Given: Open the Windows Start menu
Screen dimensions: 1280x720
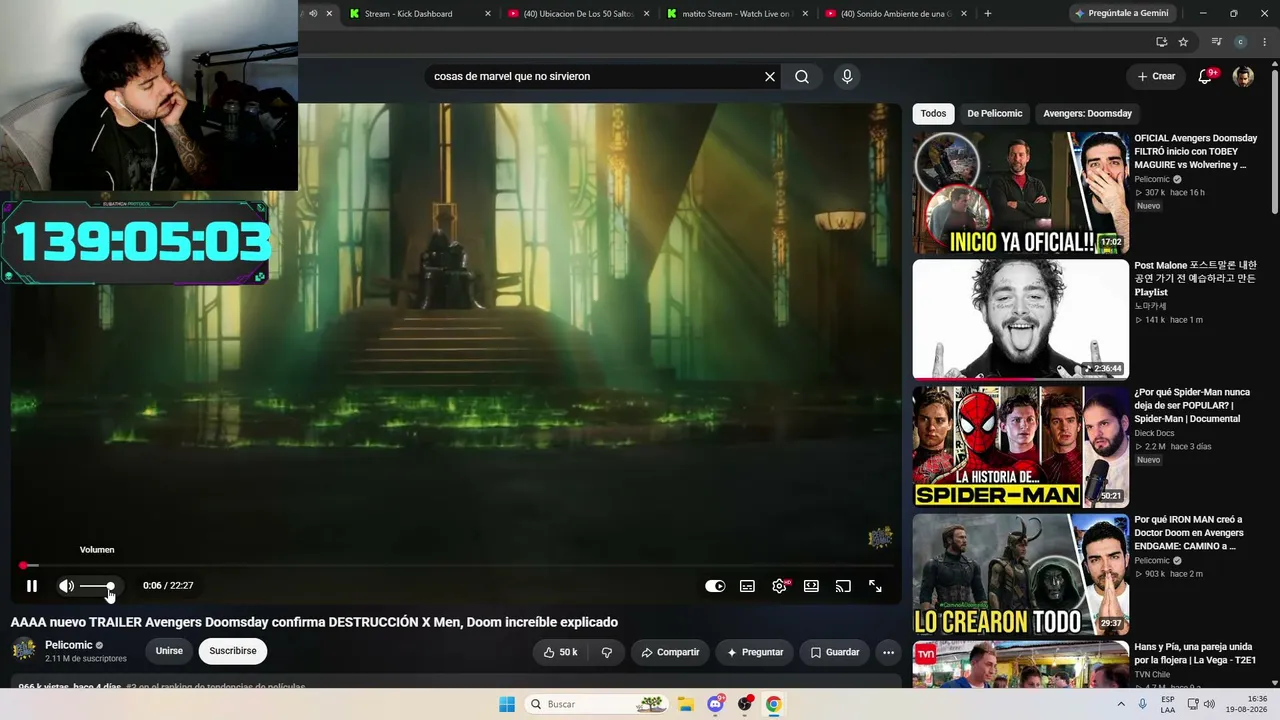Looking at the screenshot, I should tap(507, 704).
